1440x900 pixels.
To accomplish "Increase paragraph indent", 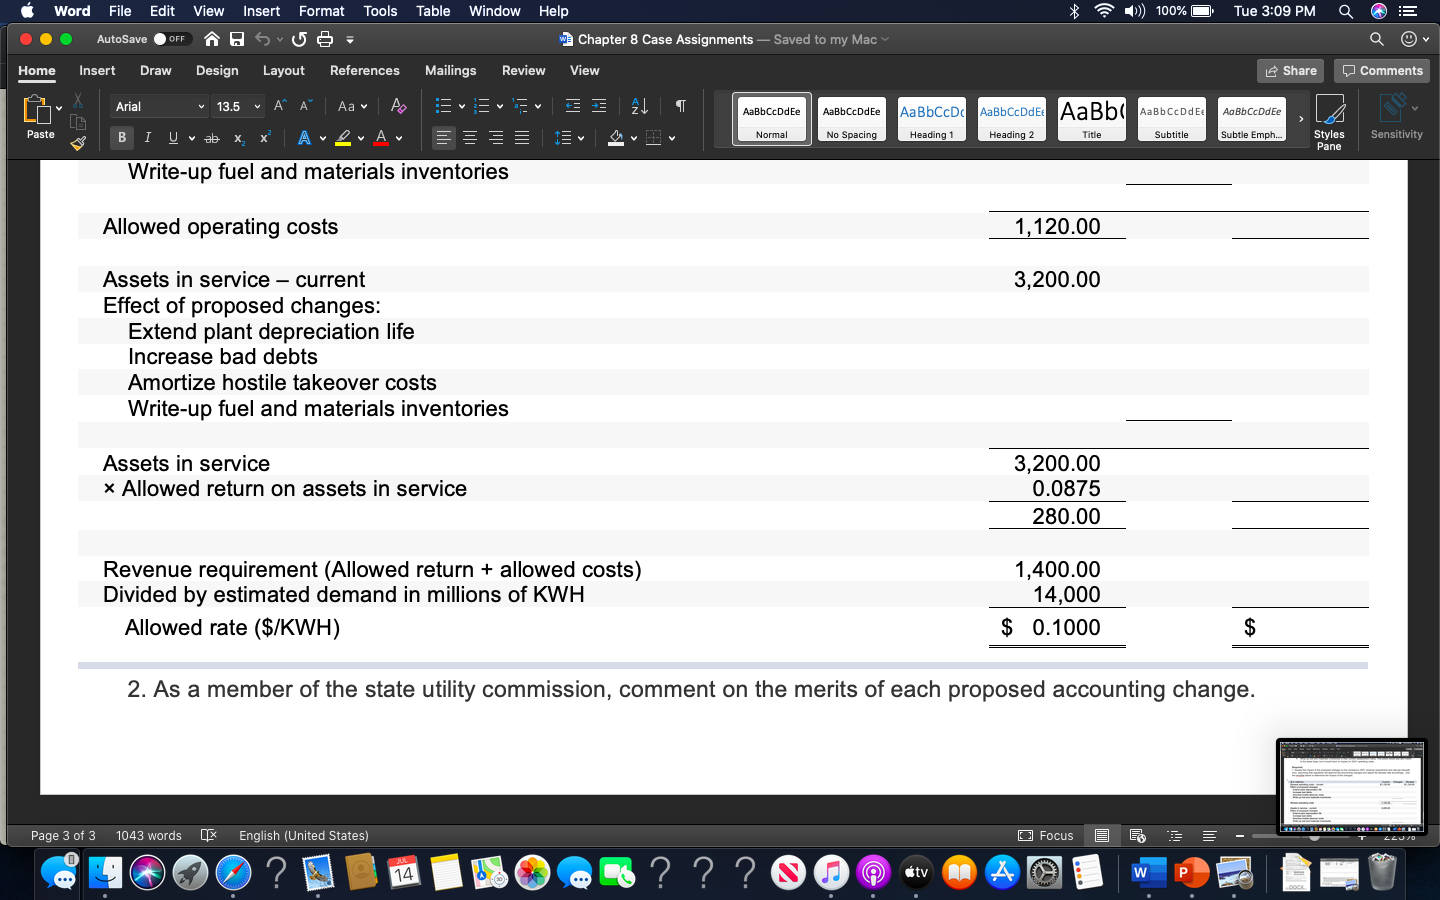I will pyautogui.click(x=599, y=106).
